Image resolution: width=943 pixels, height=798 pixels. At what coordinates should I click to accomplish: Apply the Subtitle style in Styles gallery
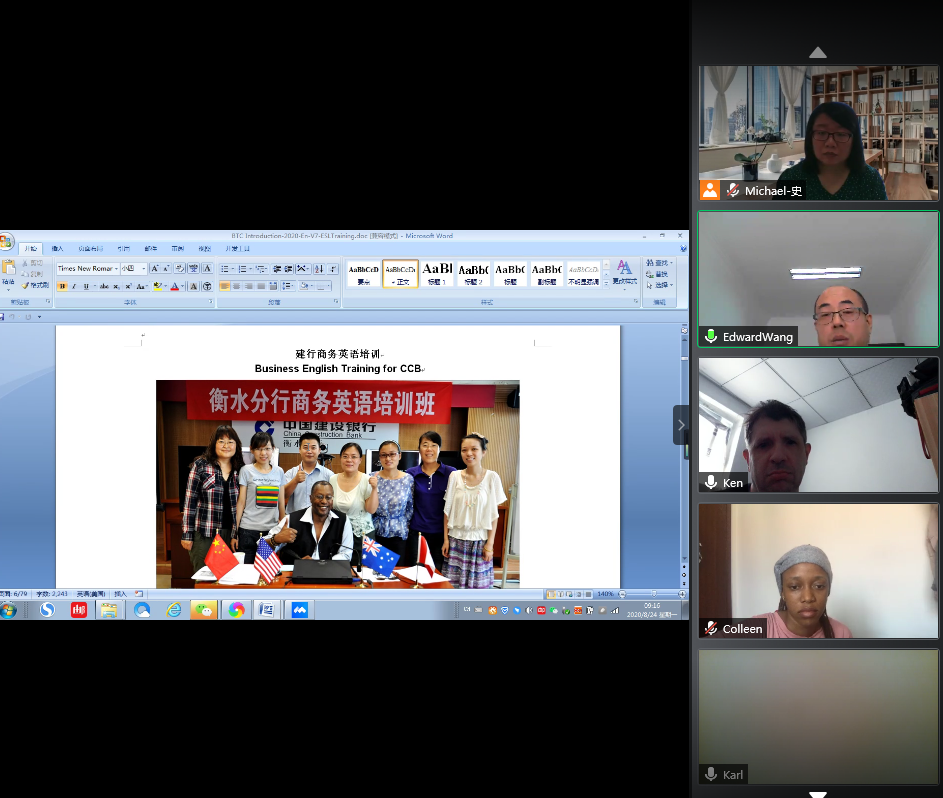click(547, 274)
